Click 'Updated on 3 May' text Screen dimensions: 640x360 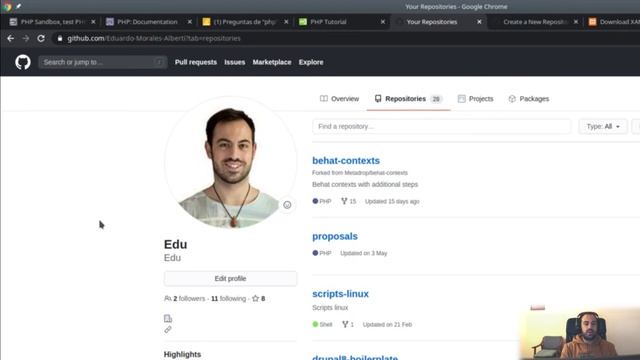(x=364, y=253)
